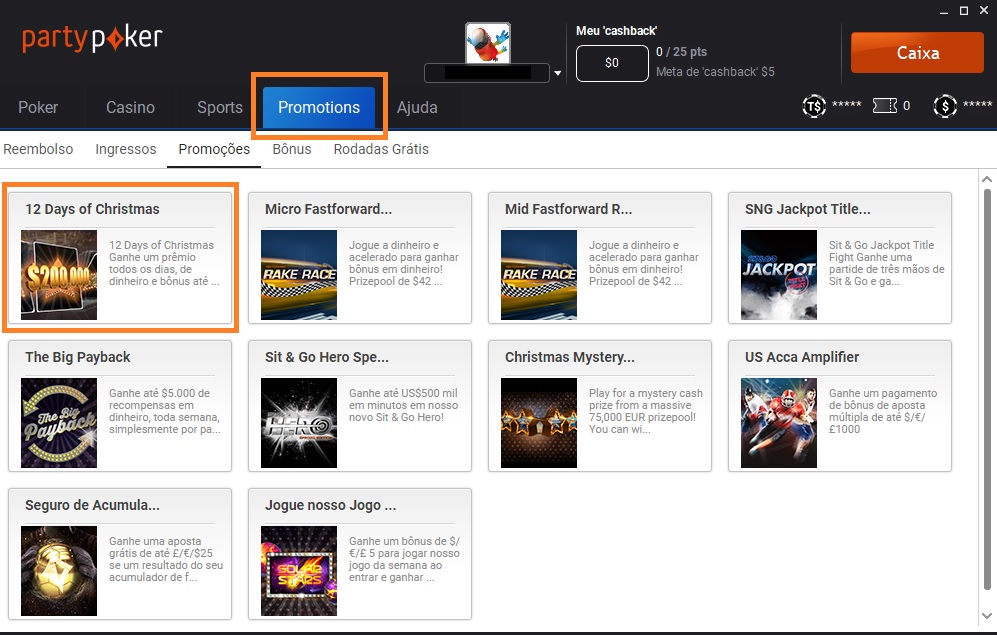Open the tickets icon showing 0

(884, 106)
